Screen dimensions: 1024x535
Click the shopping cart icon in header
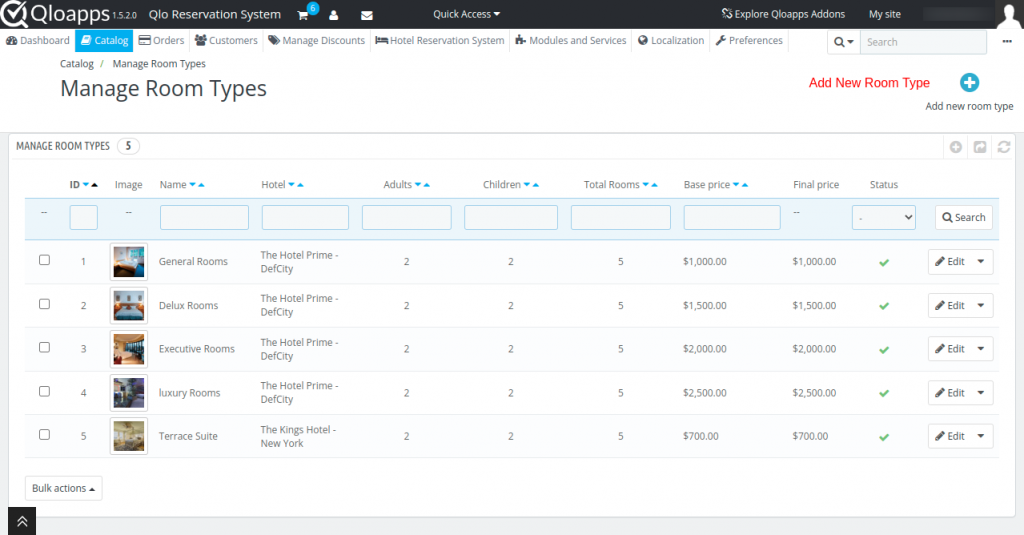coord(303,15)
